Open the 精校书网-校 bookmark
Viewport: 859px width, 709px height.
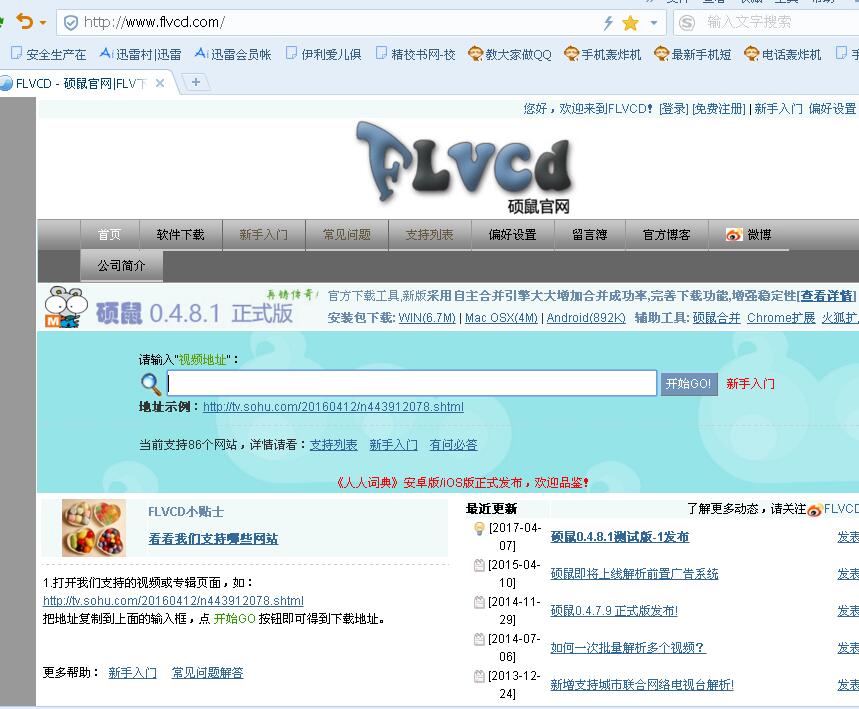coord(416,54)
